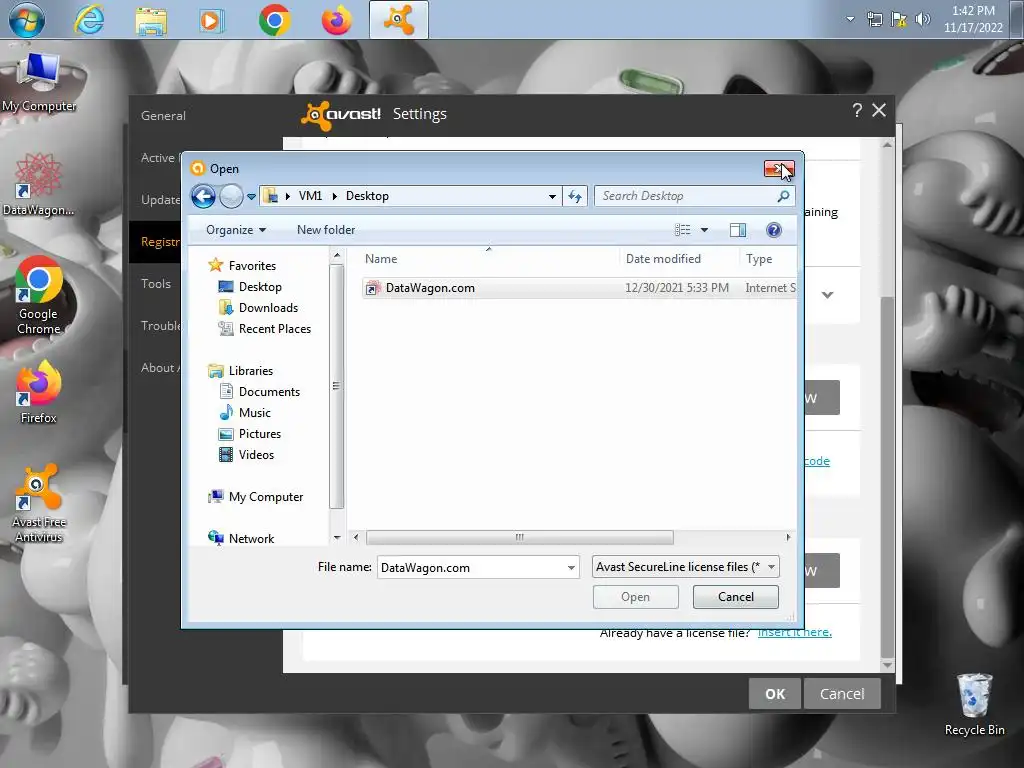Screen dimensions: 1024x768
Task: Click the Open button in dialog
Action: (635, 597)
